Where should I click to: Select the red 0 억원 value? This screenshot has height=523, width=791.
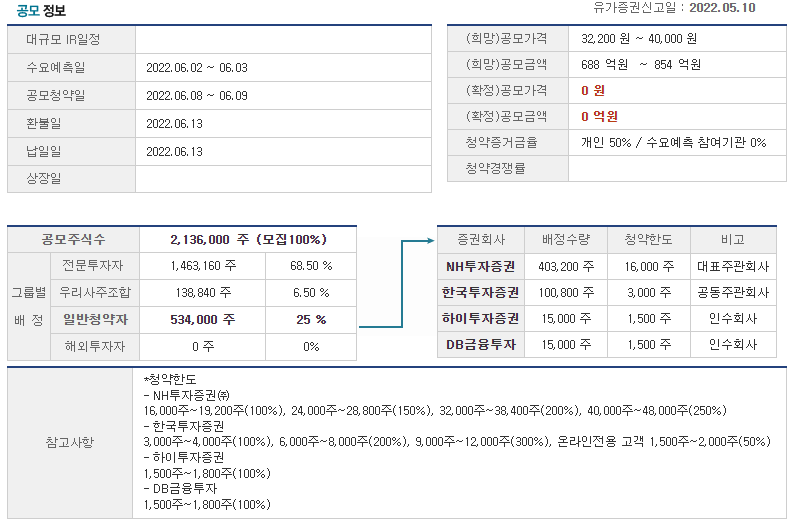pos(599,117)
